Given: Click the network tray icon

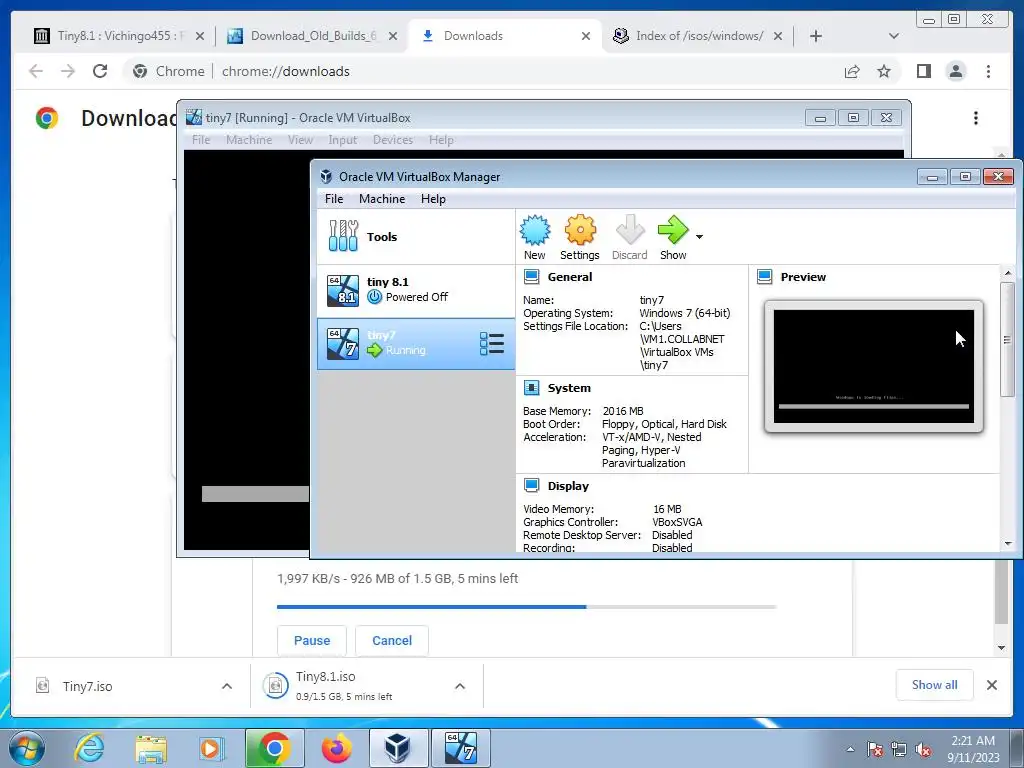Looking at the screenshot, I should click(899, 749).
